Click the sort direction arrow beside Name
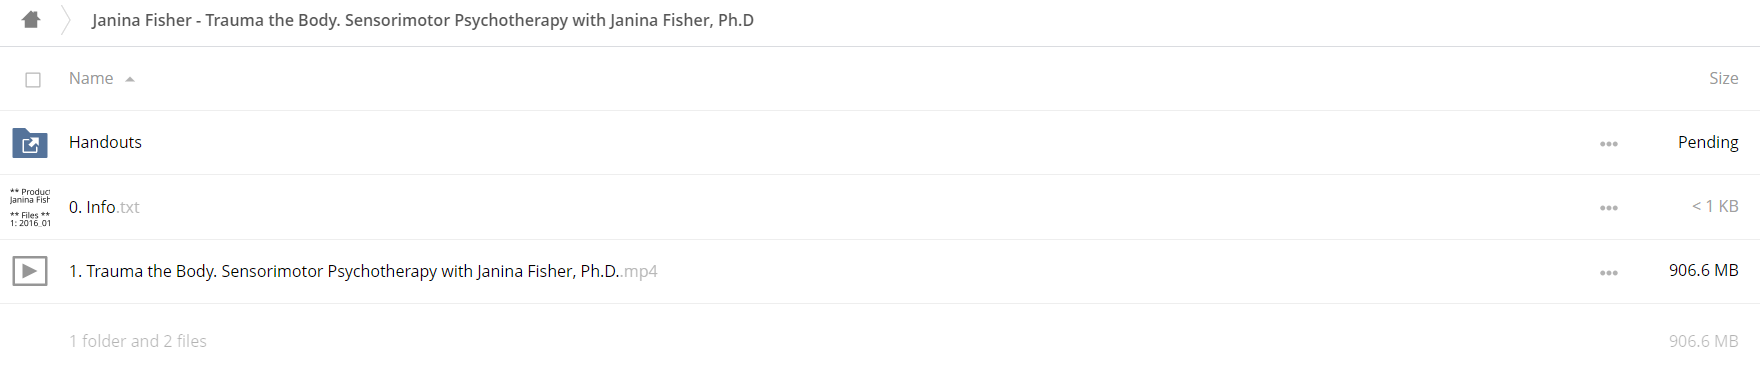Screen dimensions: 1760x369 tap(130, 79)
